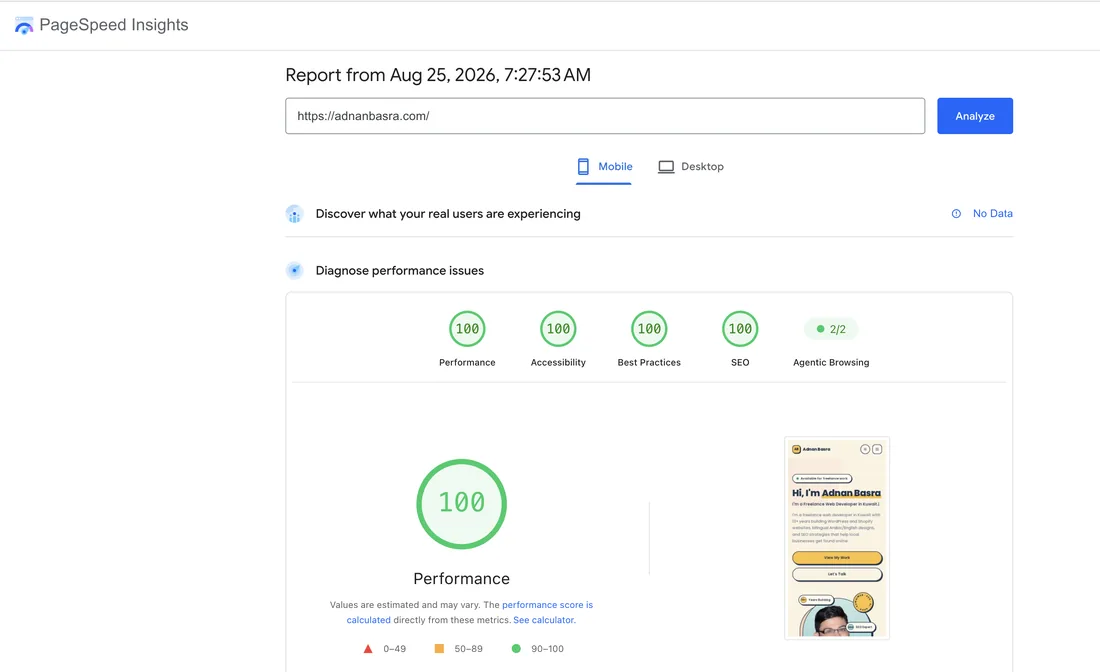
Task: Select the Agentic Browsing 2/2 badge
Action: click(831, 329)
